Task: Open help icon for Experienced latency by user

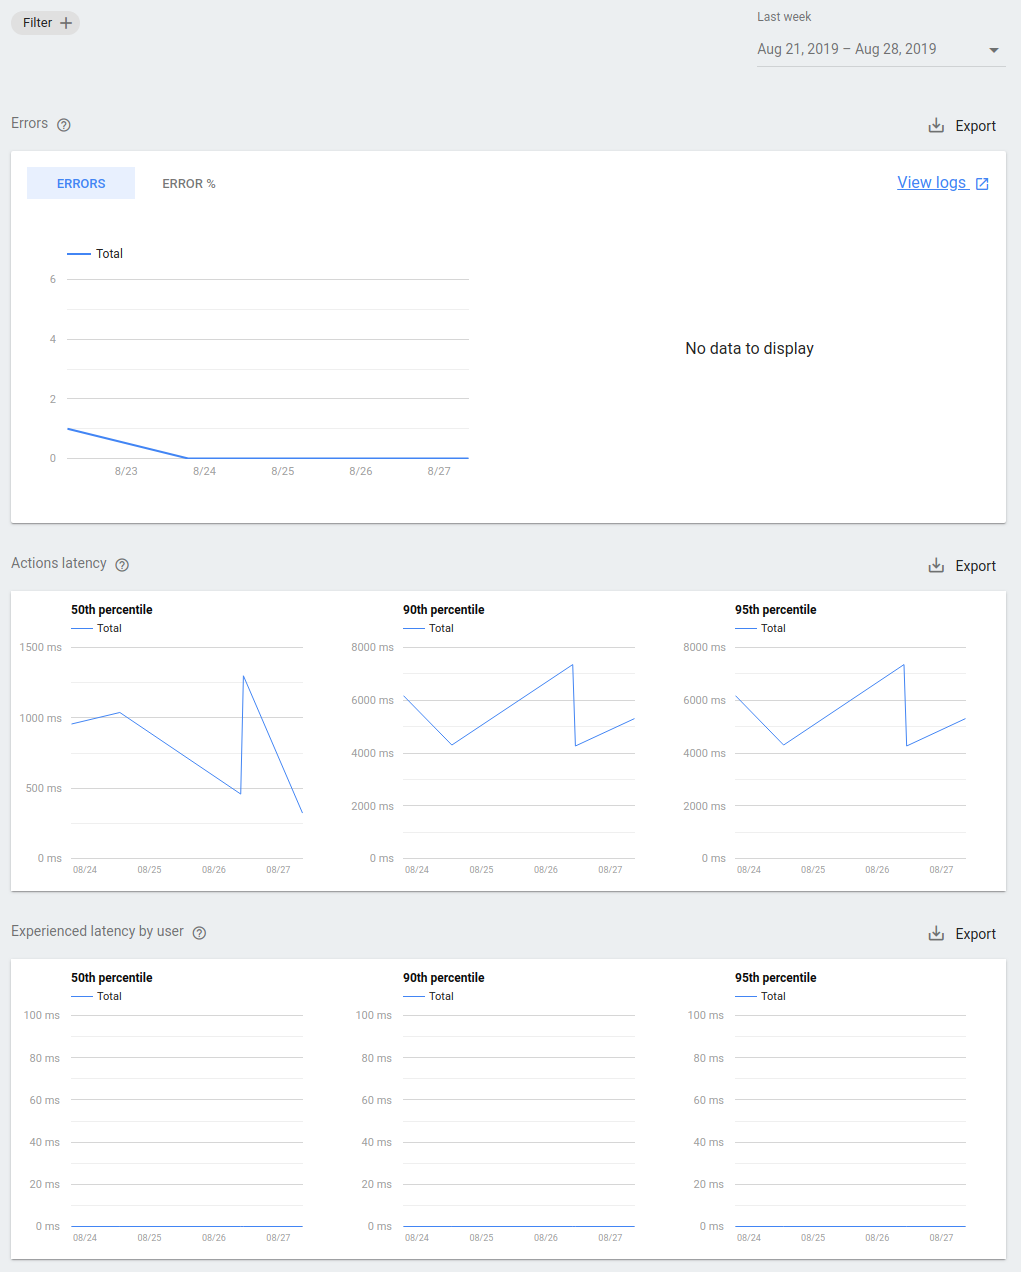Action: [x=199, y=933]
